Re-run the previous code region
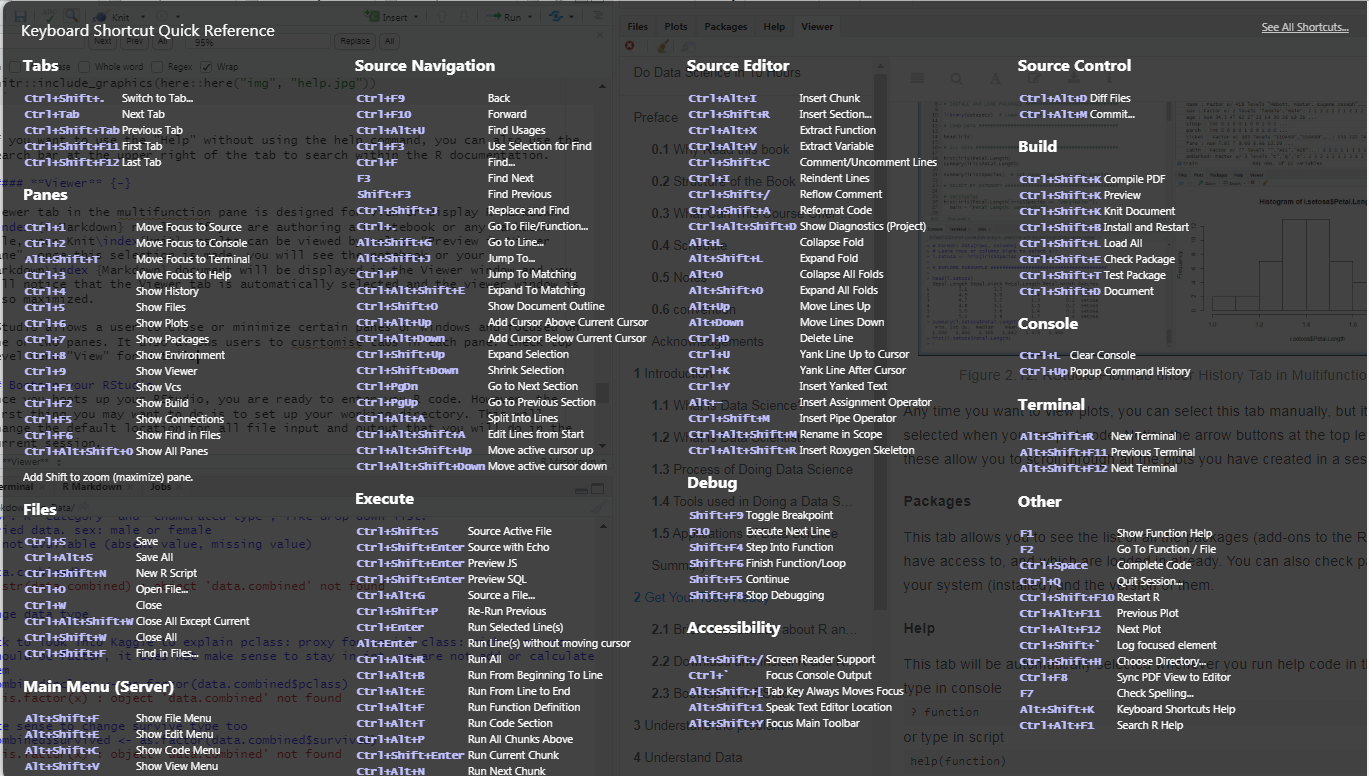 [x=556, y=17]
